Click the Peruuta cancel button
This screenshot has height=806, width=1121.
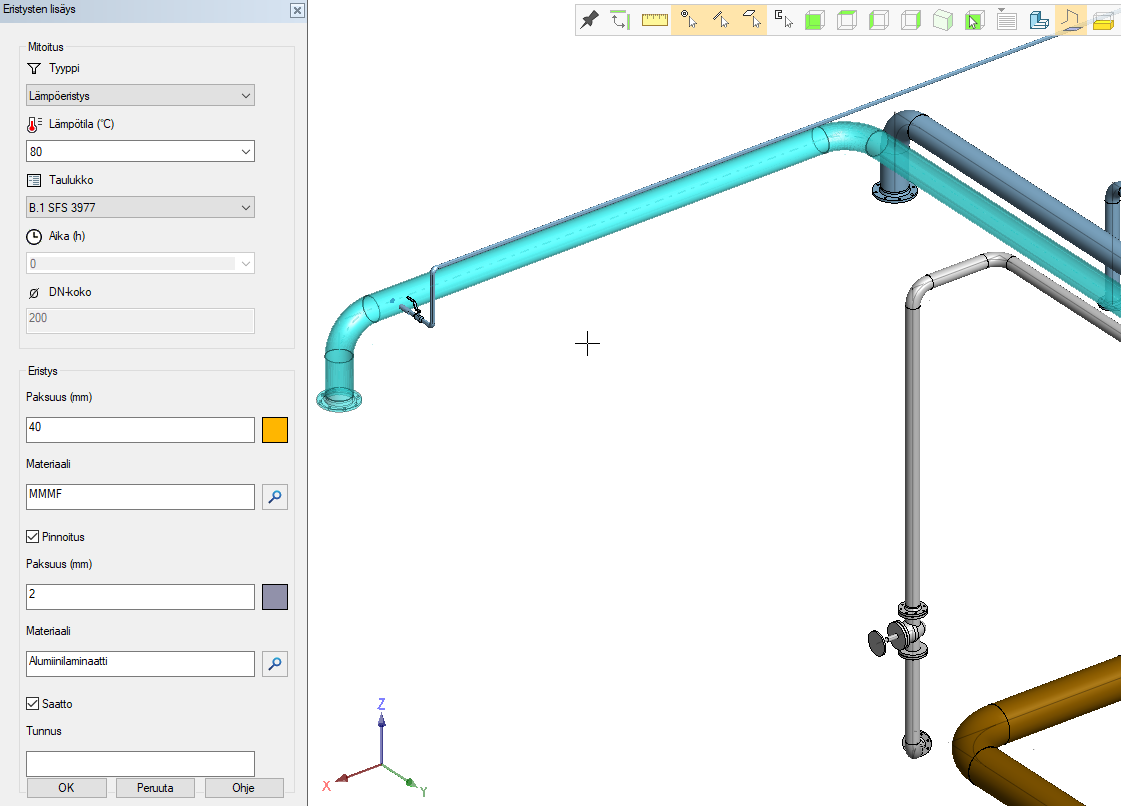pos(155,788)
